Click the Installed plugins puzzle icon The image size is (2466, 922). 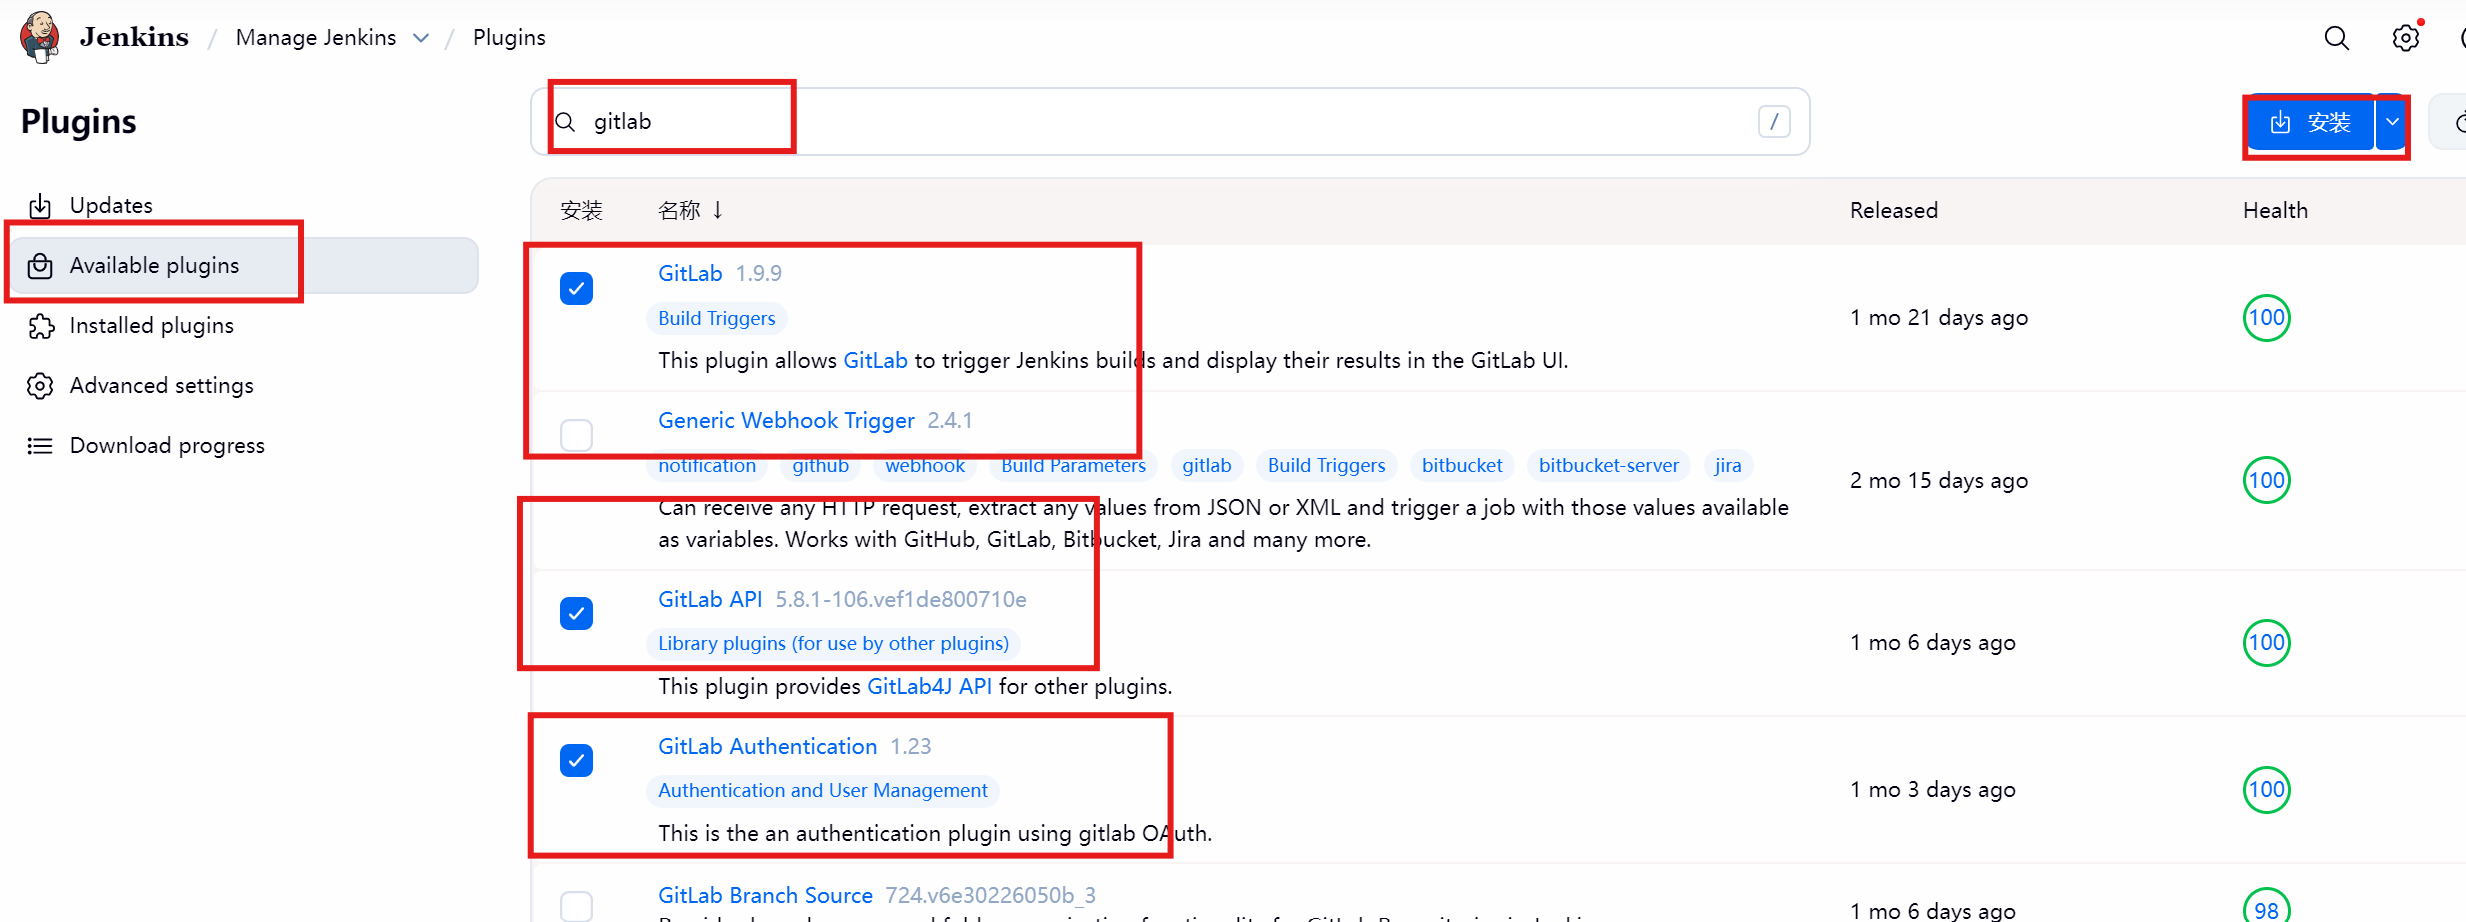tap(40, 326)
